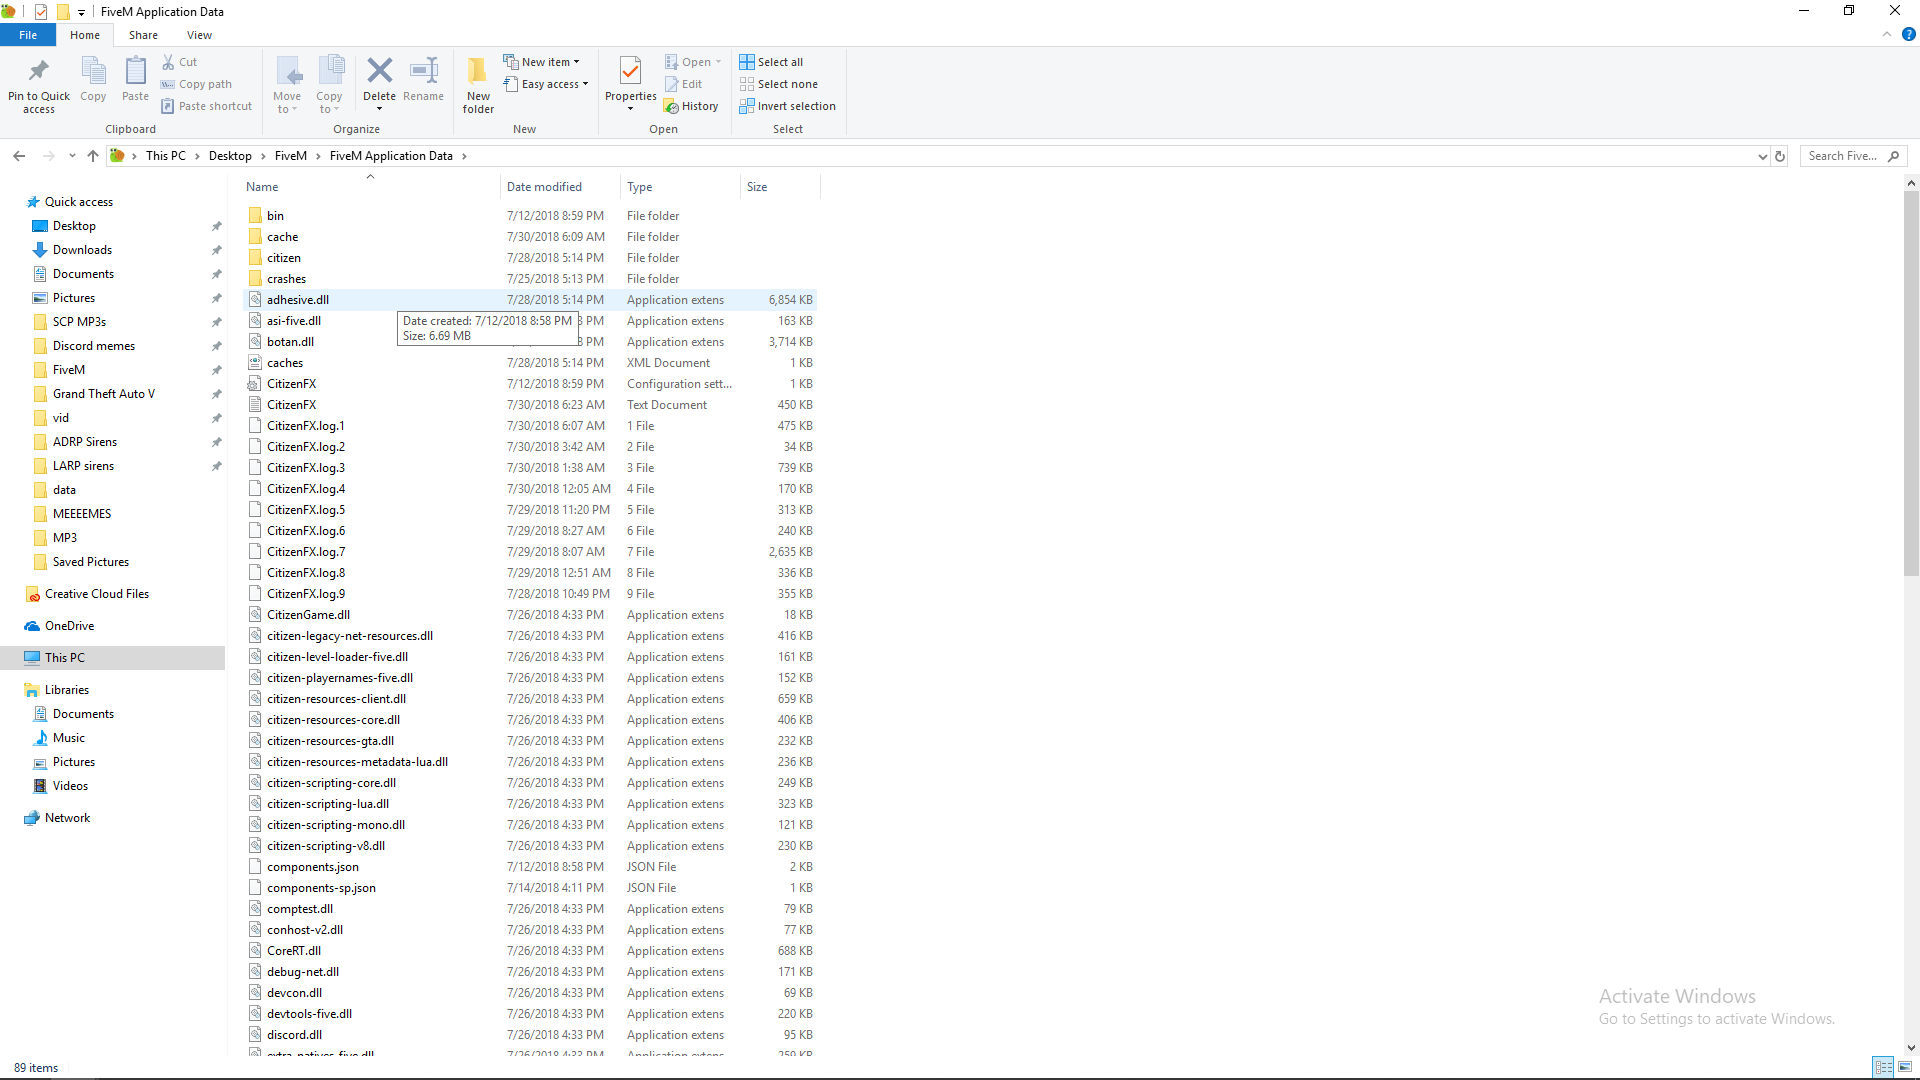Viewport: 1920px width, 1080px height.
Task: Sort by the Name column header
Action: point(370,187)
